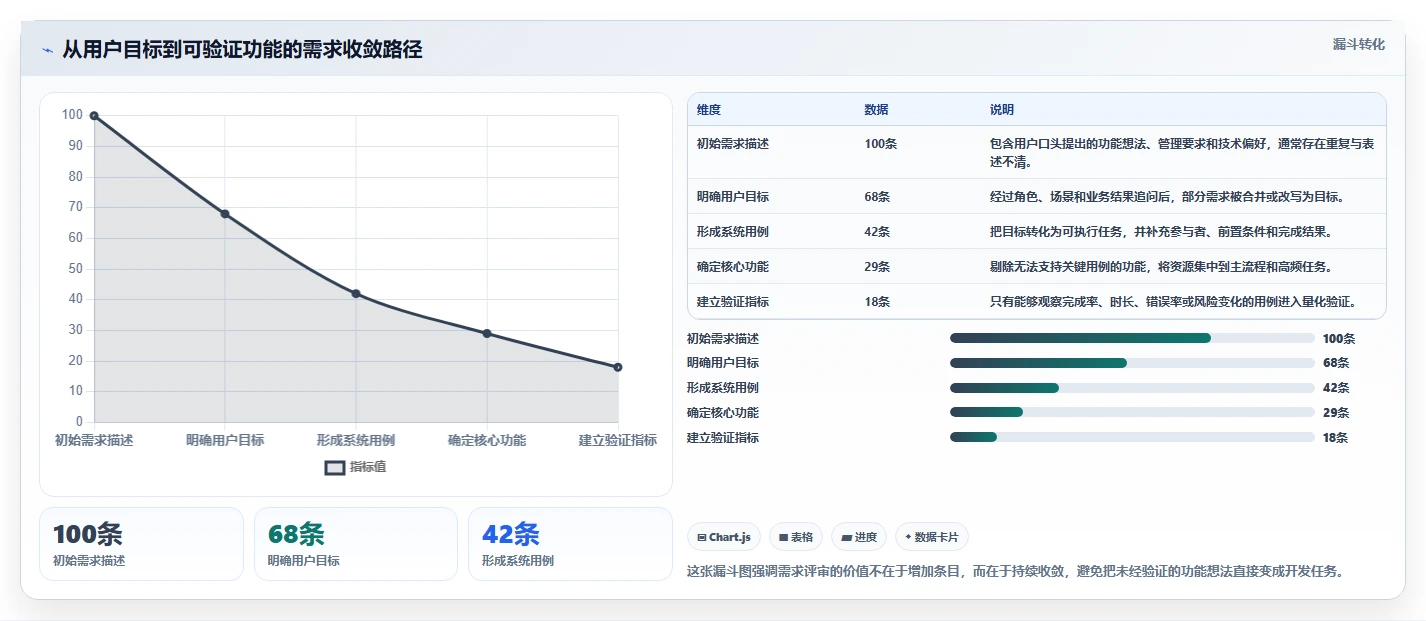Viewport: 1426px width, 621px height.
Task: Click the 维度 column header
Action: pyautogui.click(x=709, y=109)
